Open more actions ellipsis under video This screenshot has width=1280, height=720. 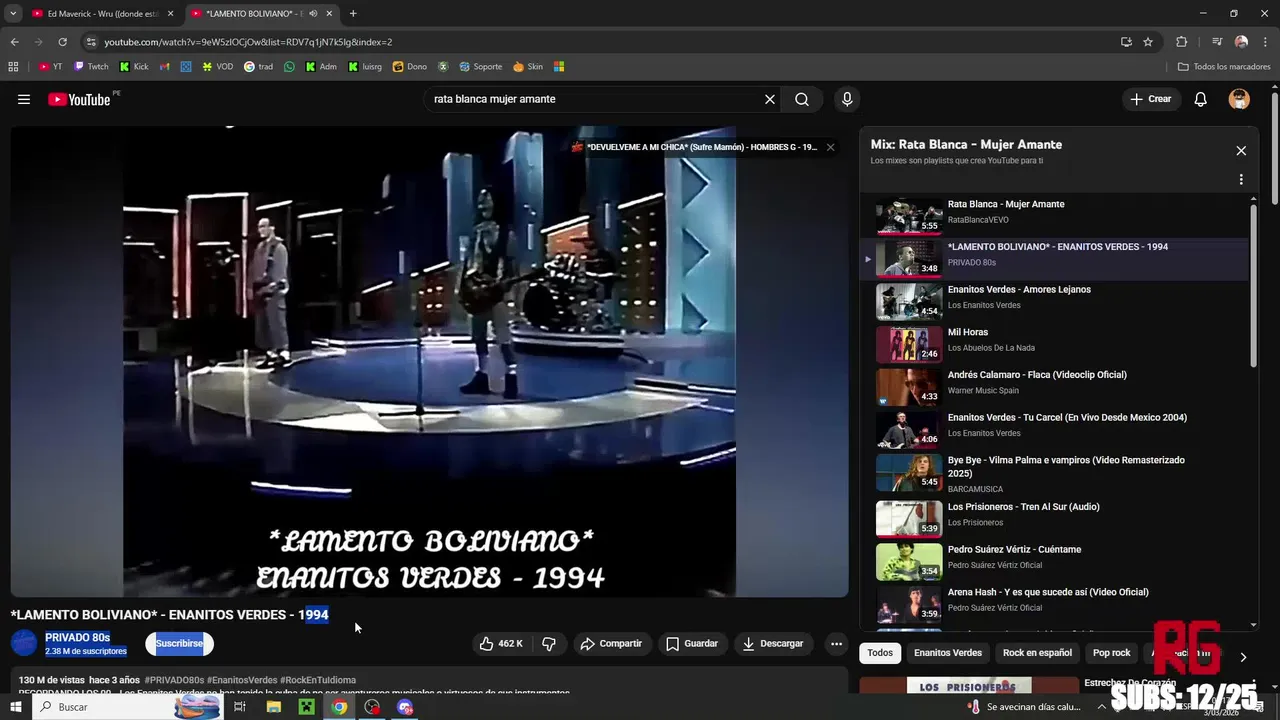pos(836,644)
